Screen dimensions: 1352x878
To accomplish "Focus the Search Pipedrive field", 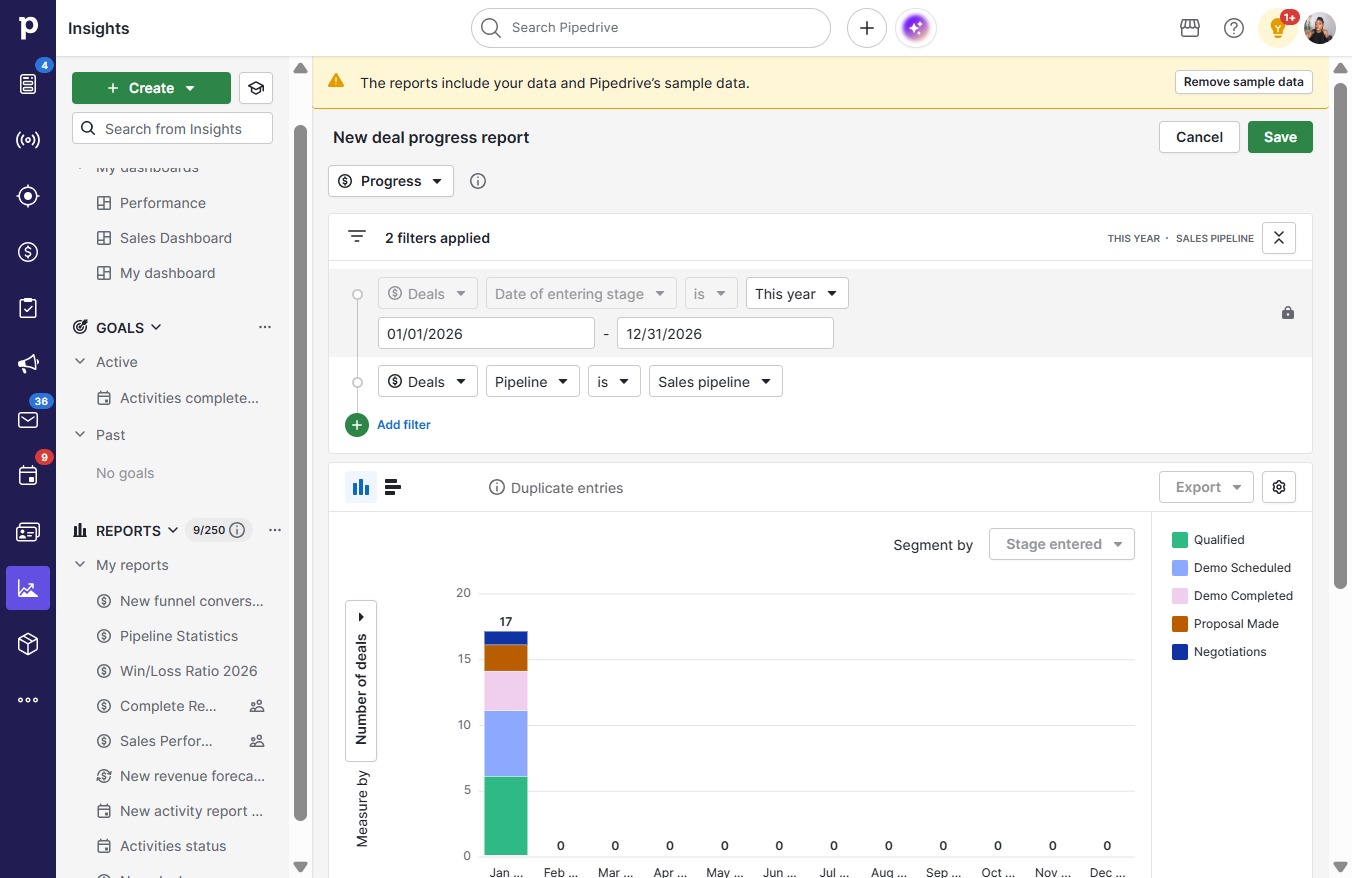I will coord(651,28).
